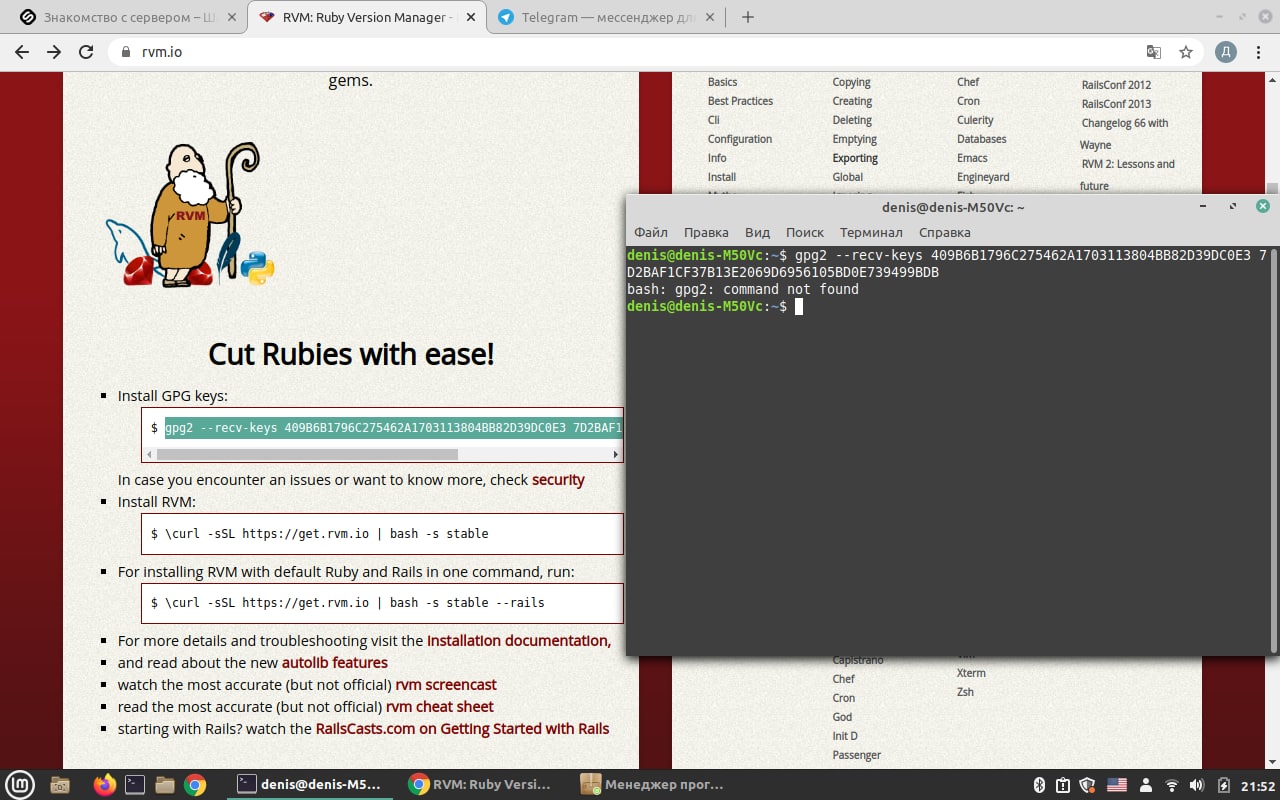Click the gpg2 command code box scrollbar
1280x800 pixels.
pos(306,454)
